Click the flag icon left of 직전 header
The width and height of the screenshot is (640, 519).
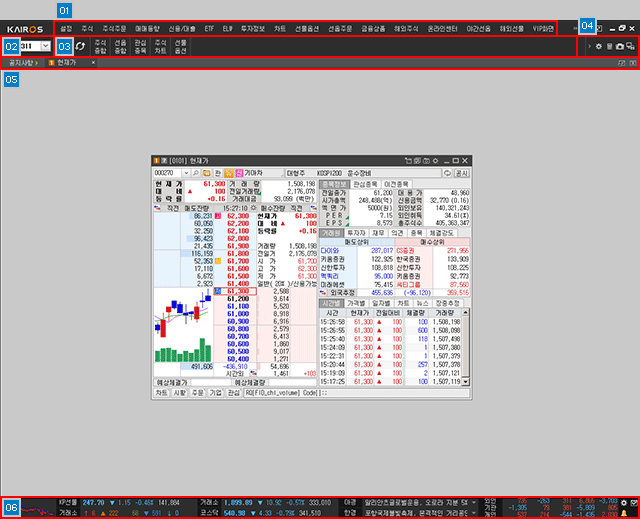157,208
